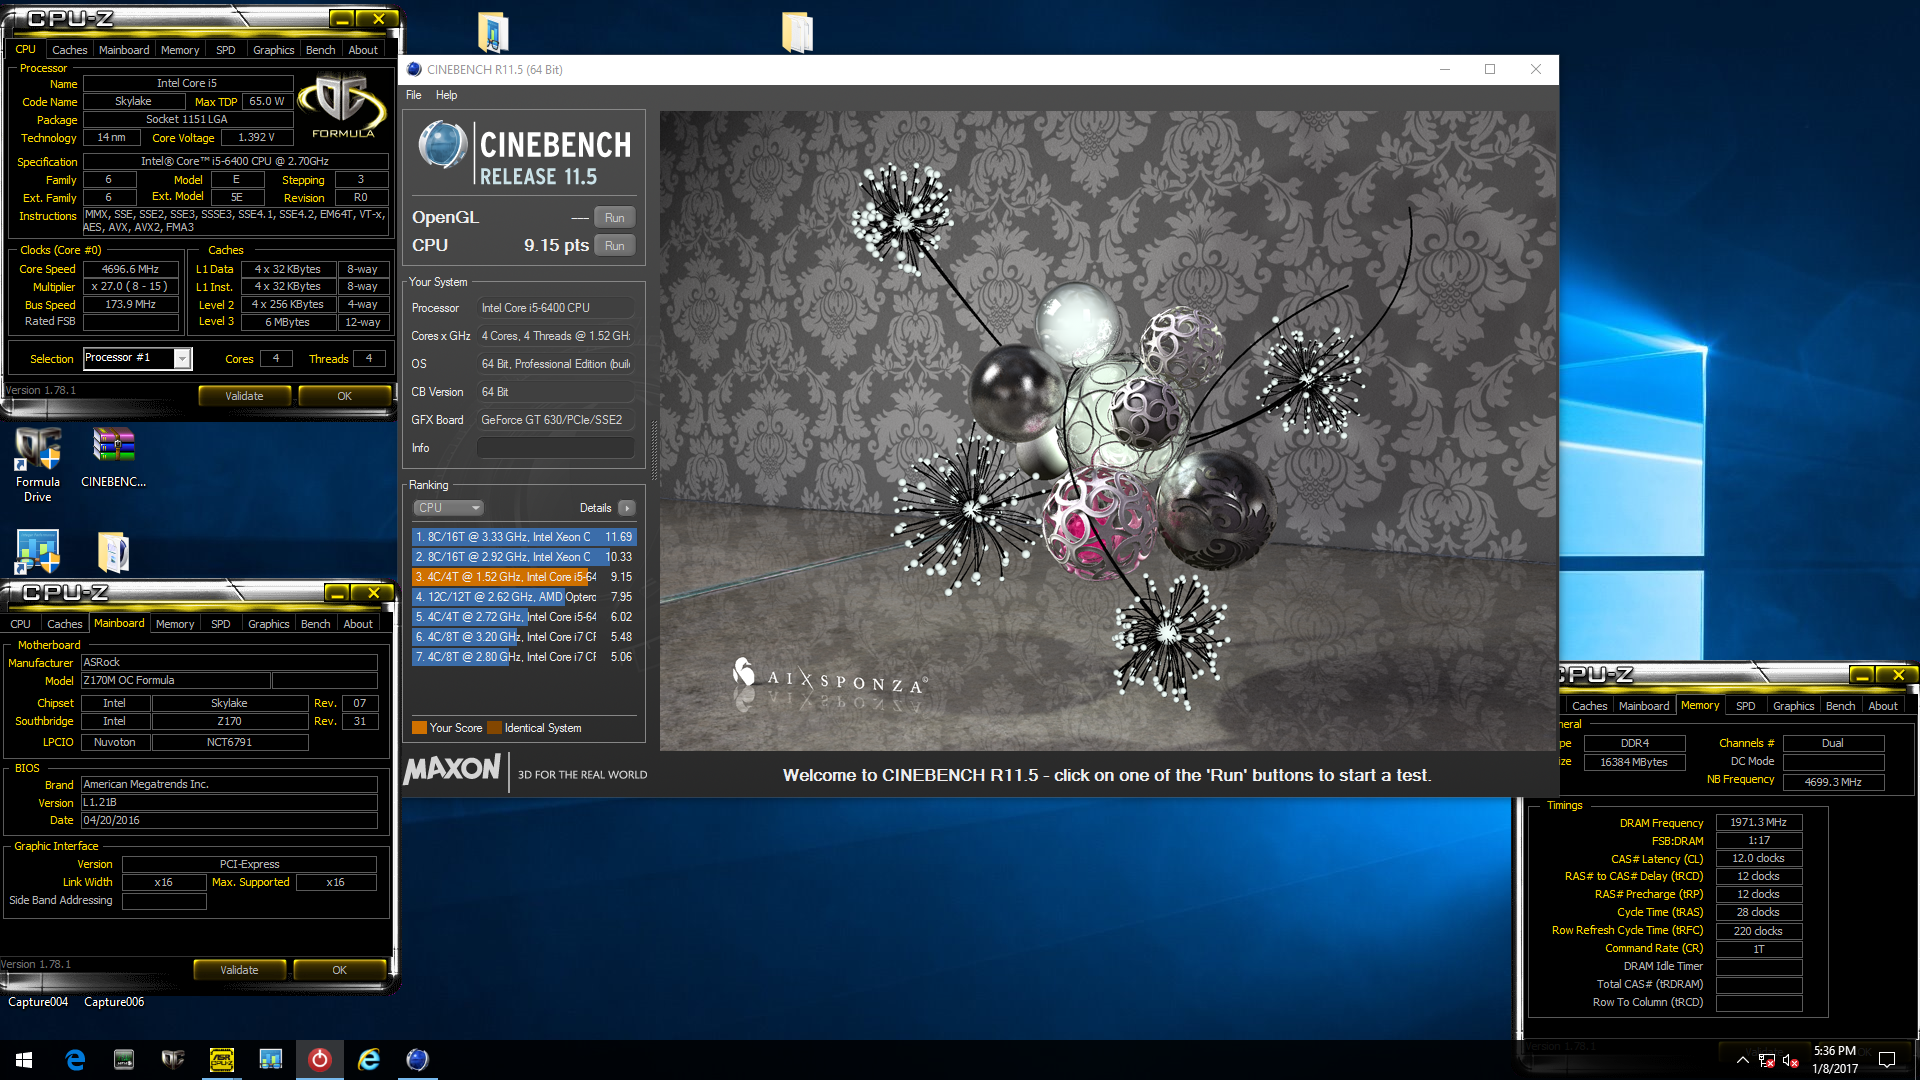The image size is (1920, 1080).
Task: Switch to ASRock CPU-Z on the taskbar
Action: [x=222, y=1060]
